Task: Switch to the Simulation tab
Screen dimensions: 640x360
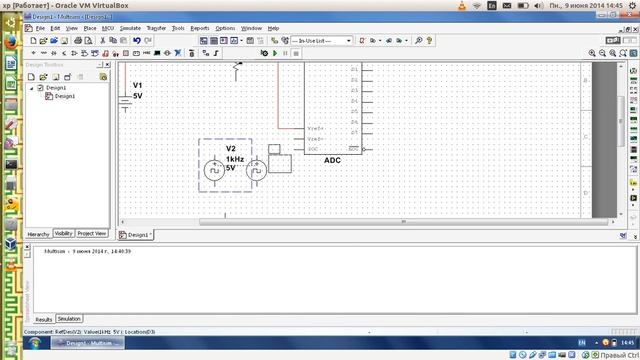Action: pyautogui.click(x=69, y=318)
